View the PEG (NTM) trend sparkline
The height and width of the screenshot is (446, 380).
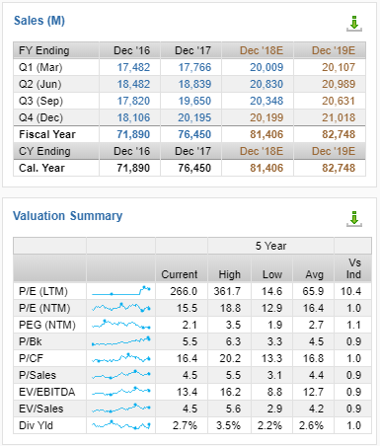tap(121, 324)
